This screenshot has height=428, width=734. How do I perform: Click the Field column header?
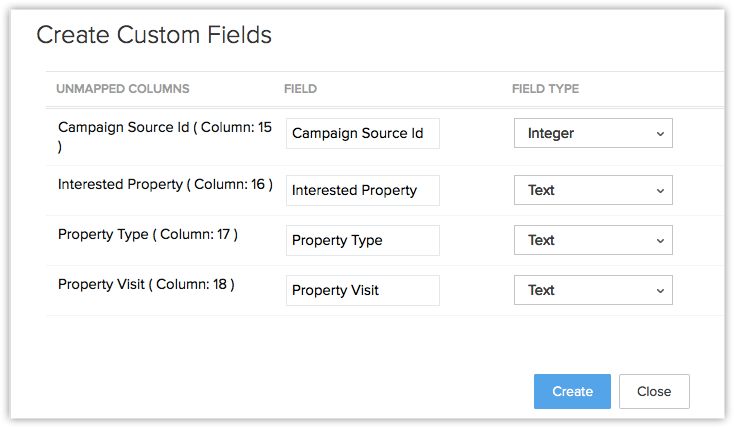[300, 89]
